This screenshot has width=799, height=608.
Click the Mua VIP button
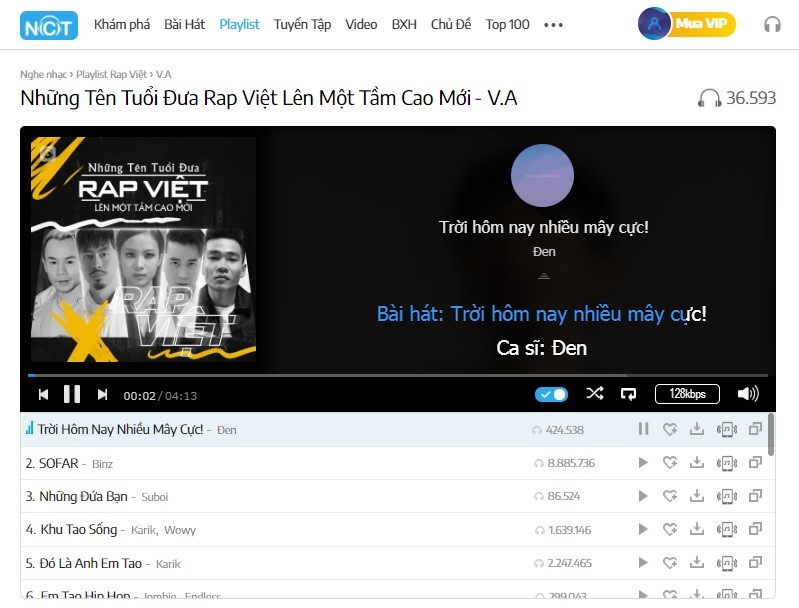point(701,23)
